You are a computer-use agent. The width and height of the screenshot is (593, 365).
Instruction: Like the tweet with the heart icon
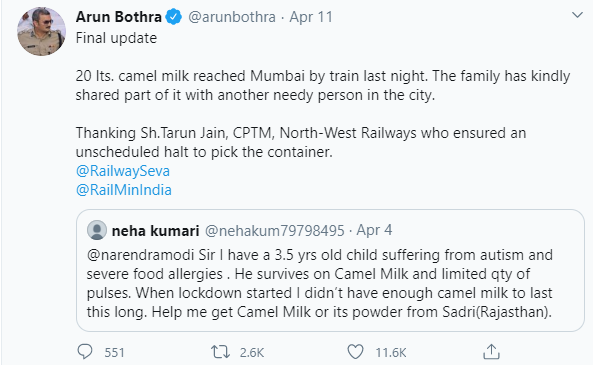click(355, 352)
